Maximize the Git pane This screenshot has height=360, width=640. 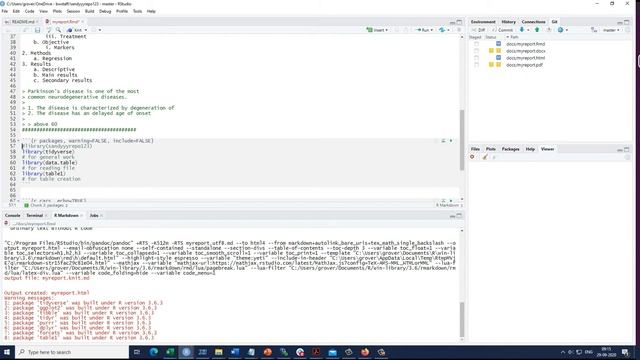pyautogui.click(x=627, y=22)
